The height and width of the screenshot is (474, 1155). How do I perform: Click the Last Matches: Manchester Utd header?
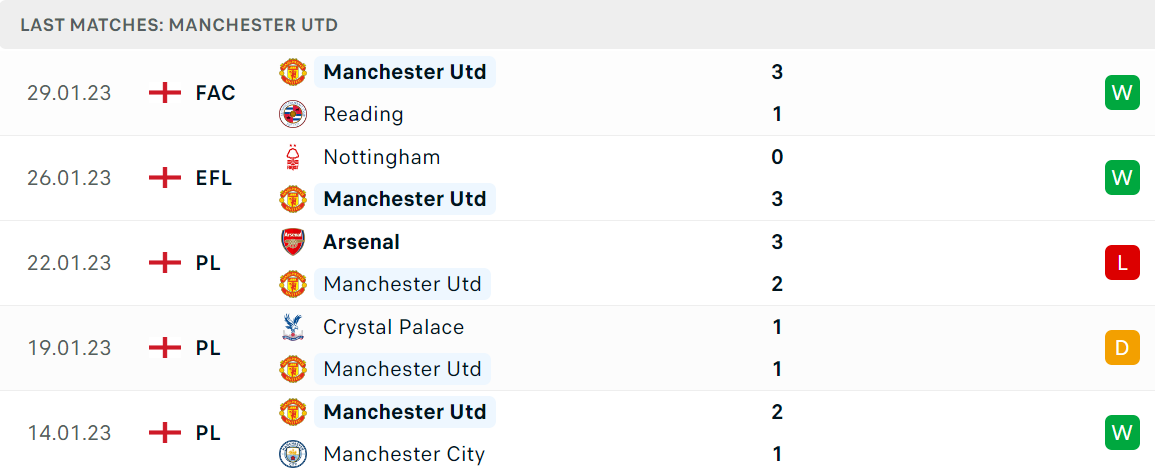[x=179, y=24]
